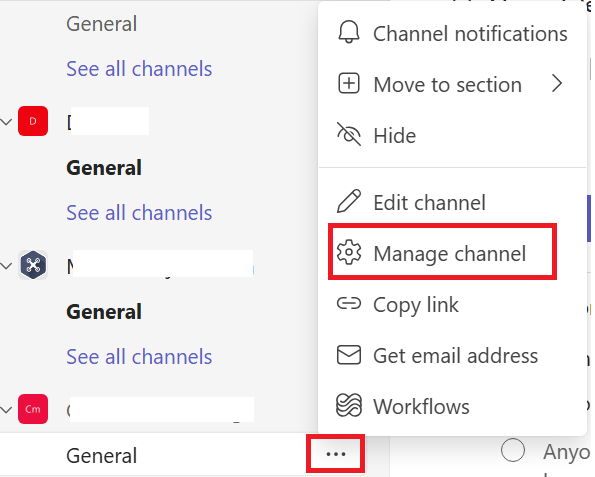Click the envelope Get email address icon

[349, 355]
